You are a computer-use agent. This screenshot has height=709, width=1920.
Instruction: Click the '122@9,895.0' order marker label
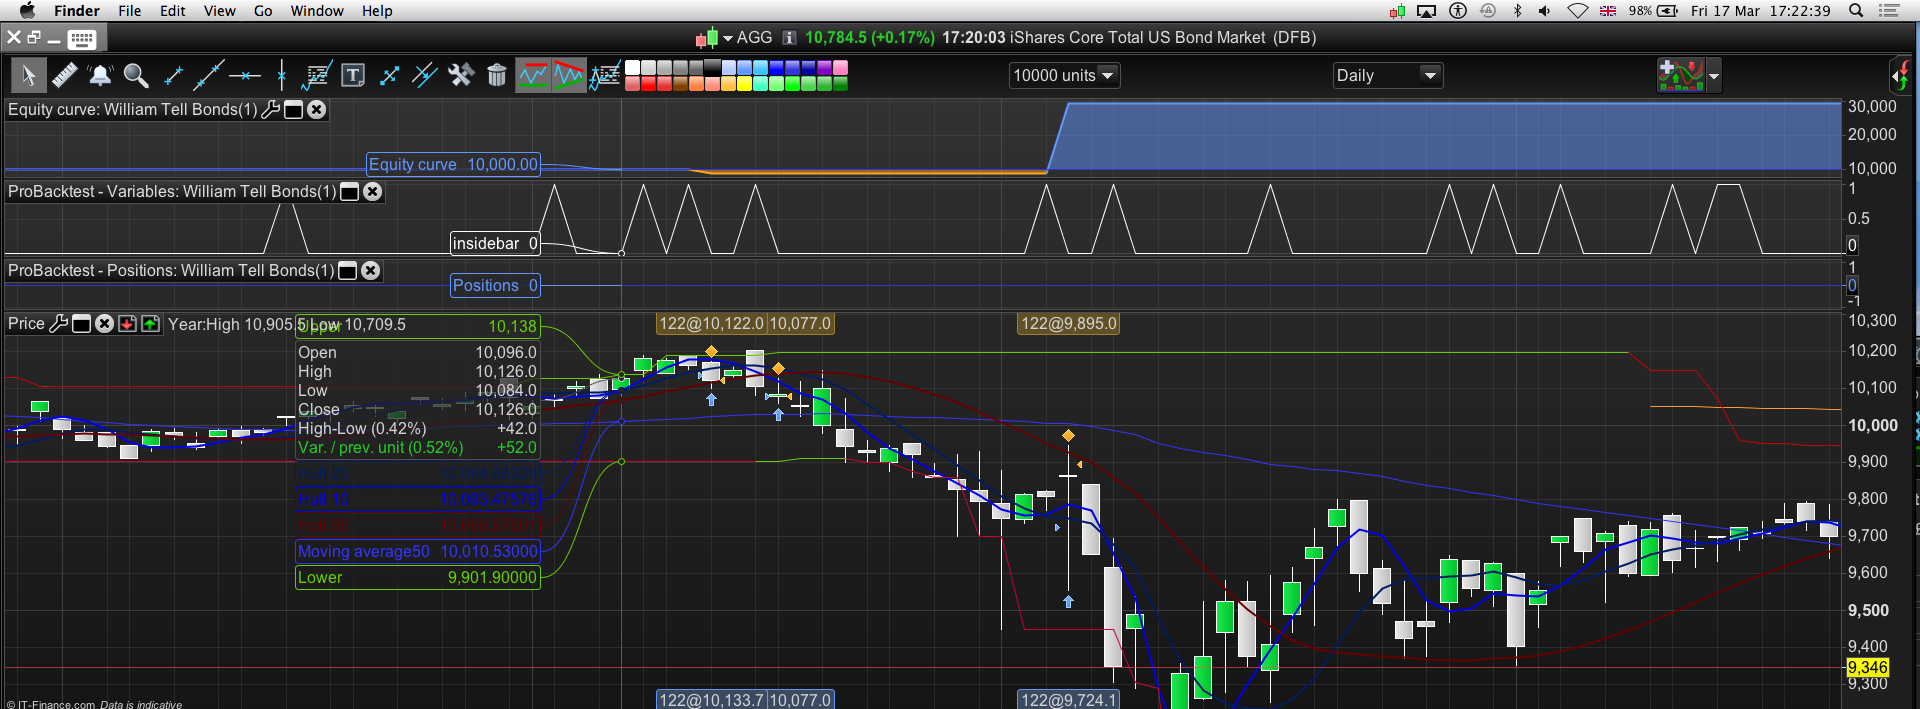pos(1069,323)
